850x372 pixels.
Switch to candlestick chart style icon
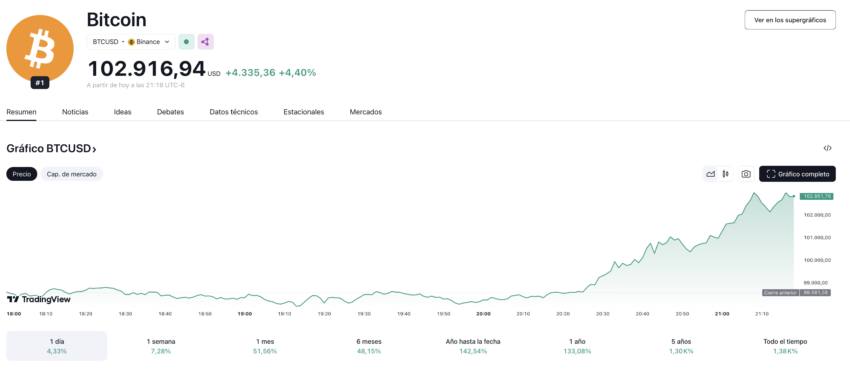(726, 174)
